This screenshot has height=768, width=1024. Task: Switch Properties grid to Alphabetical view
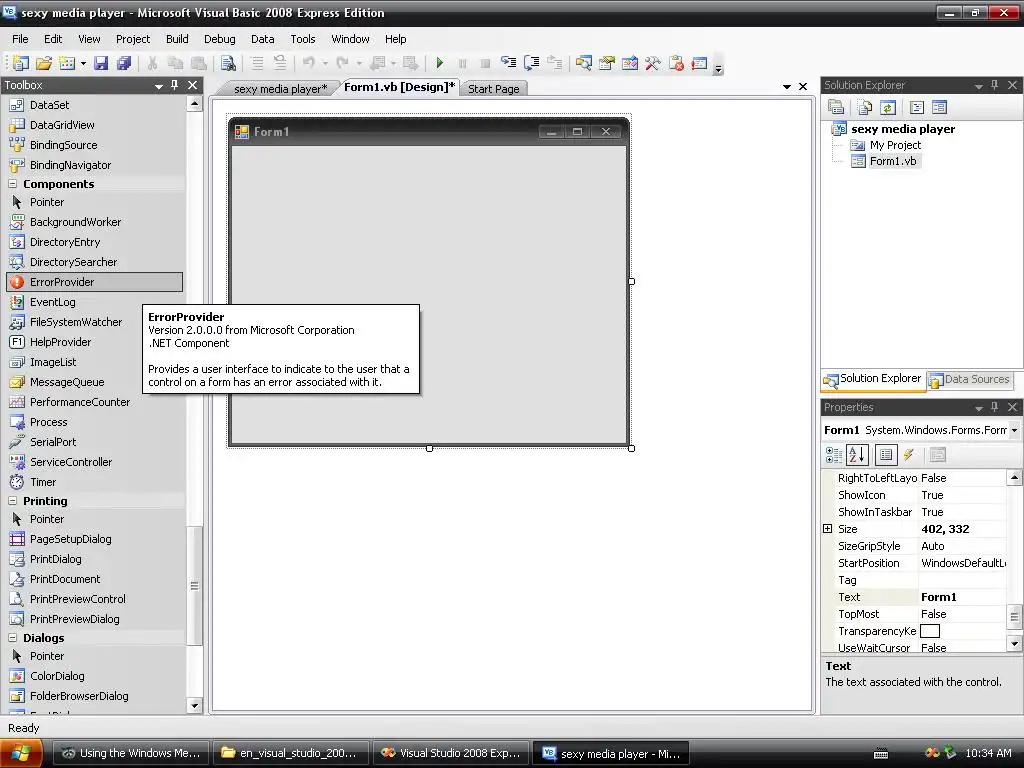(857, 455)
